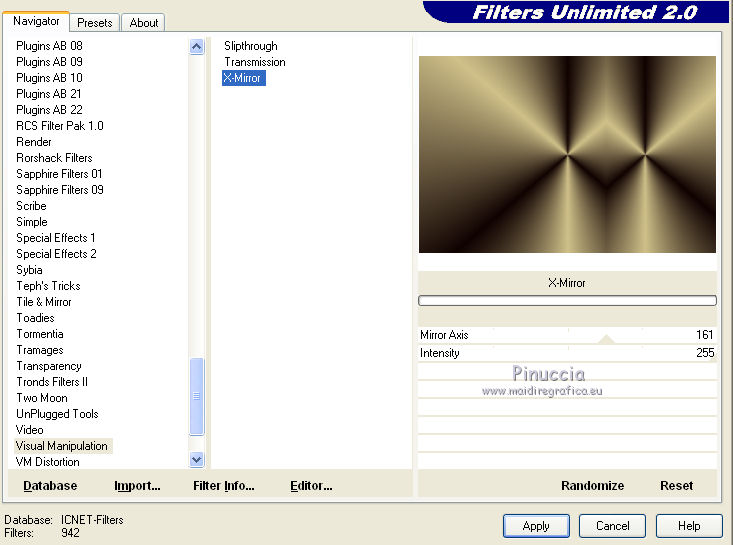Screen dimensions: 733x545
Task: Open Filter Info...
Action: (x=223, y=486)
